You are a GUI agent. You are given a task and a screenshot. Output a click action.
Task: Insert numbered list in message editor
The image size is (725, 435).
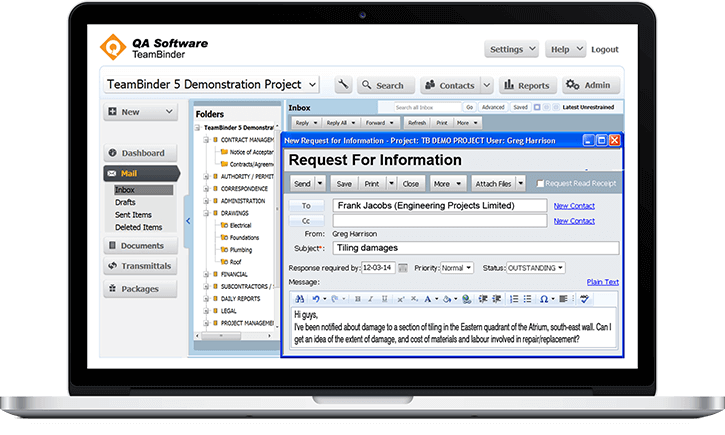coord(513,299)
